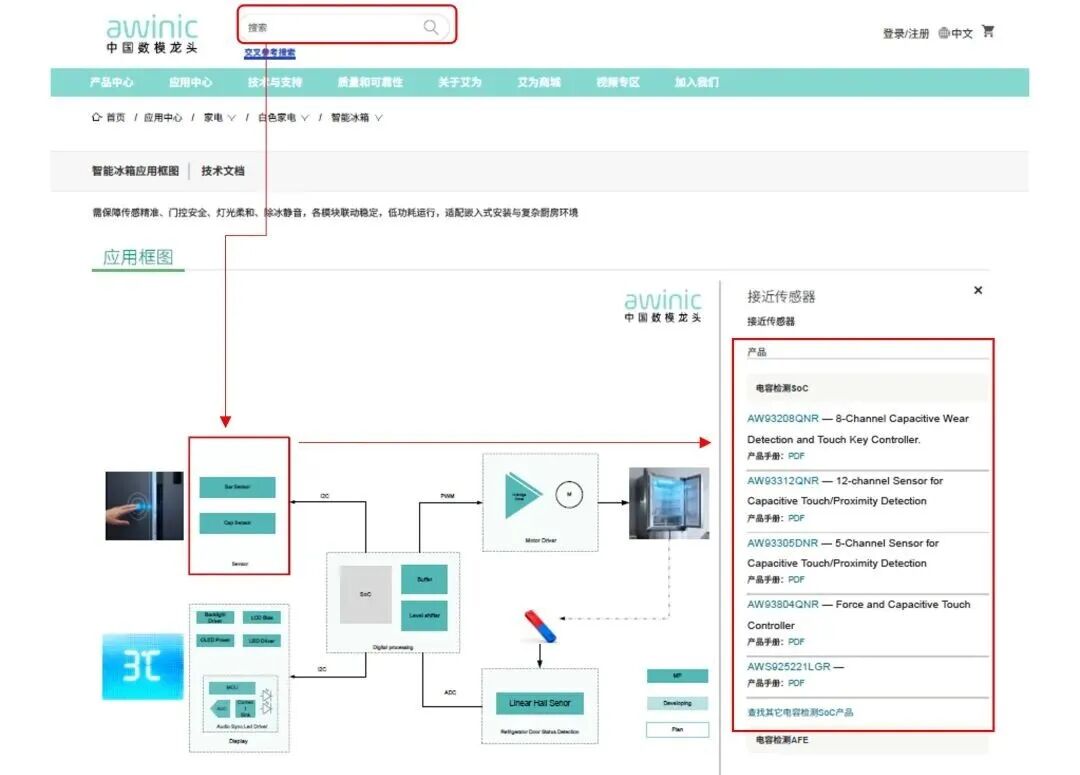Open the 产品中心 menu
The width and height of the screenshot is (1080, 775).
click(112, 82)
